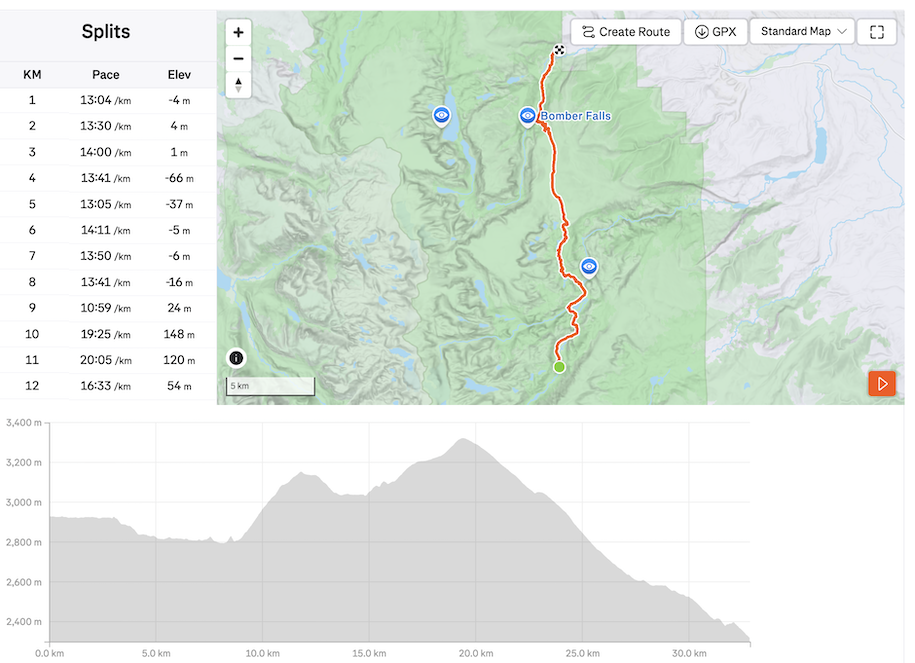Screen dimensions: 915x663
Task: Select the lake viewpoint marker west of the route
Action: click(441, 115)
